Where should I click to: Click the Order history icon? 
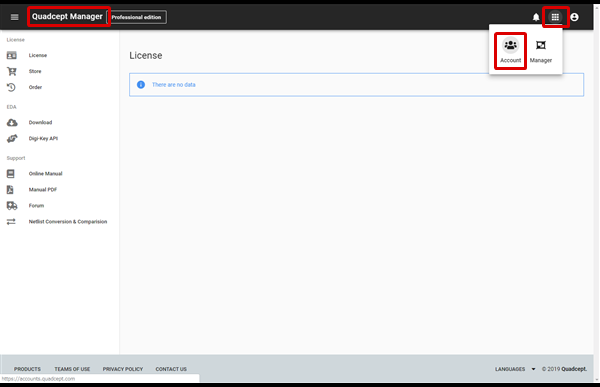pyautogui.click(x=11, y=87)
